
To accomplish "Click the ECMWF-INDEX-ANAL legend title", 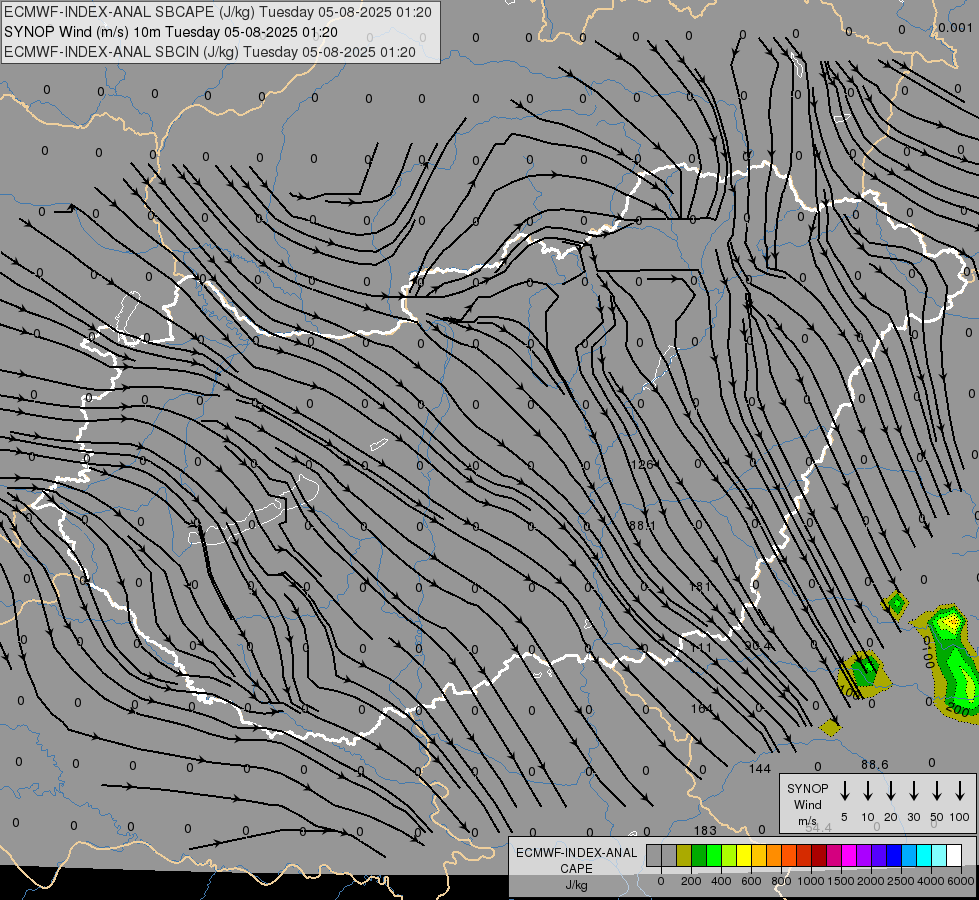I will [x=576, y=853].
